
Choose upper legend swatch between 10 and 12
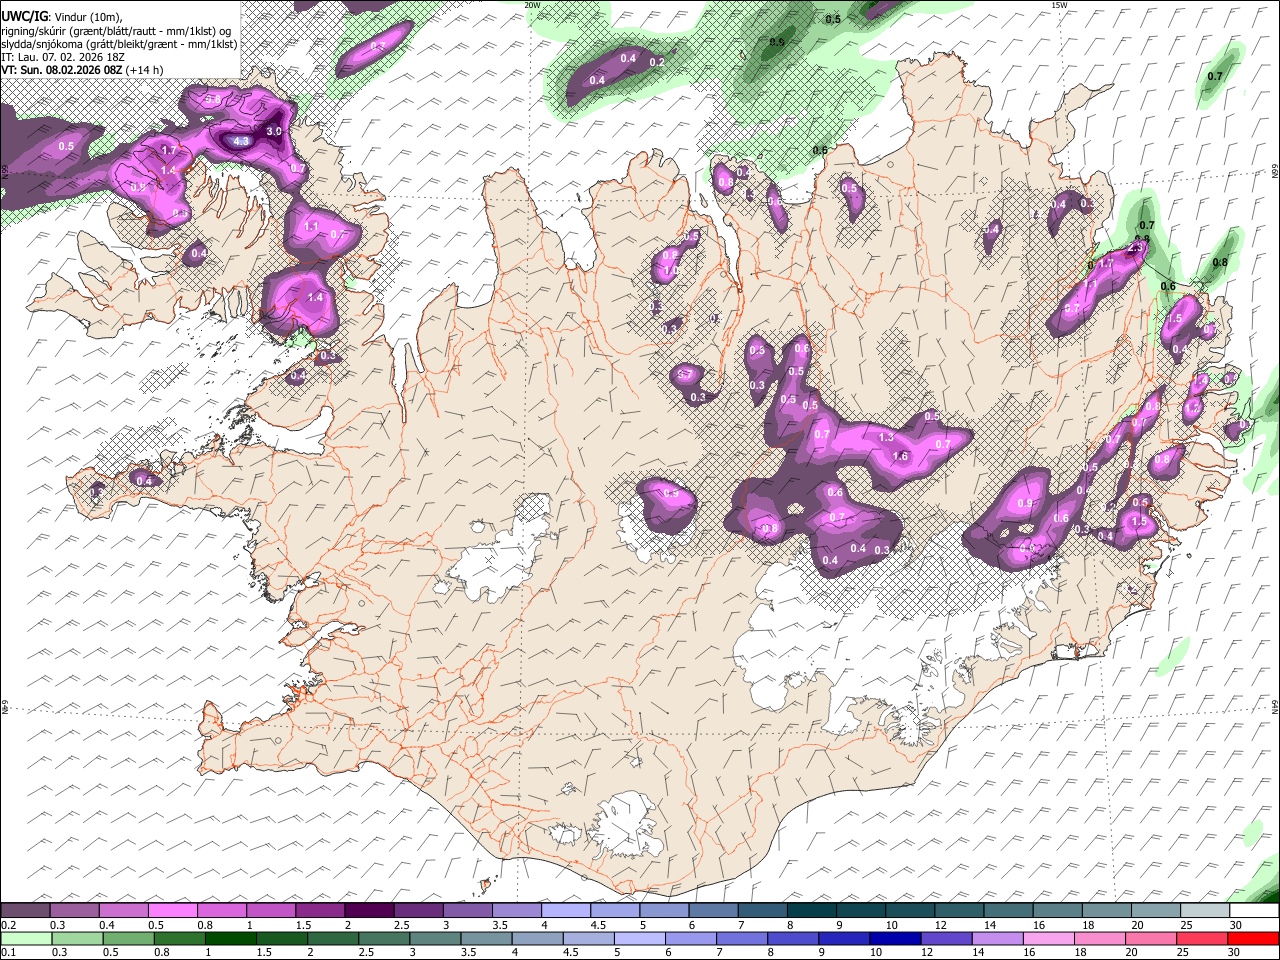tap(910, 911)
